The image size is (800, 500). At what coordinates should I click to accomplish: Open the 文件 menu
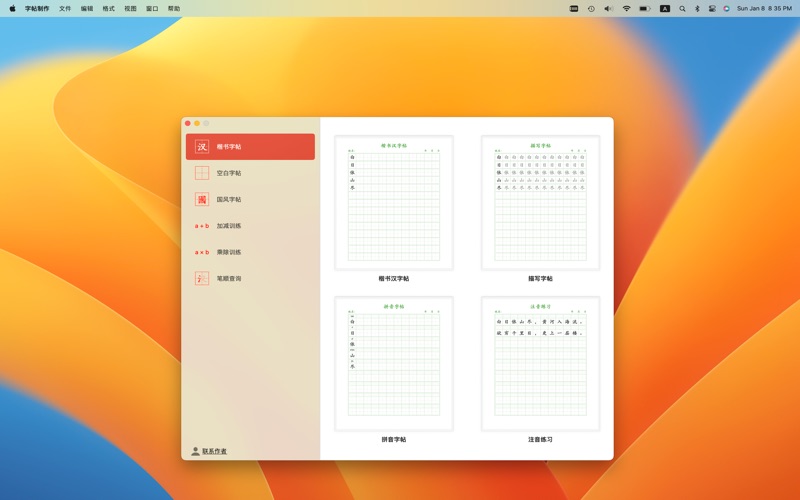pyautogui.click(x=65, y=8)
